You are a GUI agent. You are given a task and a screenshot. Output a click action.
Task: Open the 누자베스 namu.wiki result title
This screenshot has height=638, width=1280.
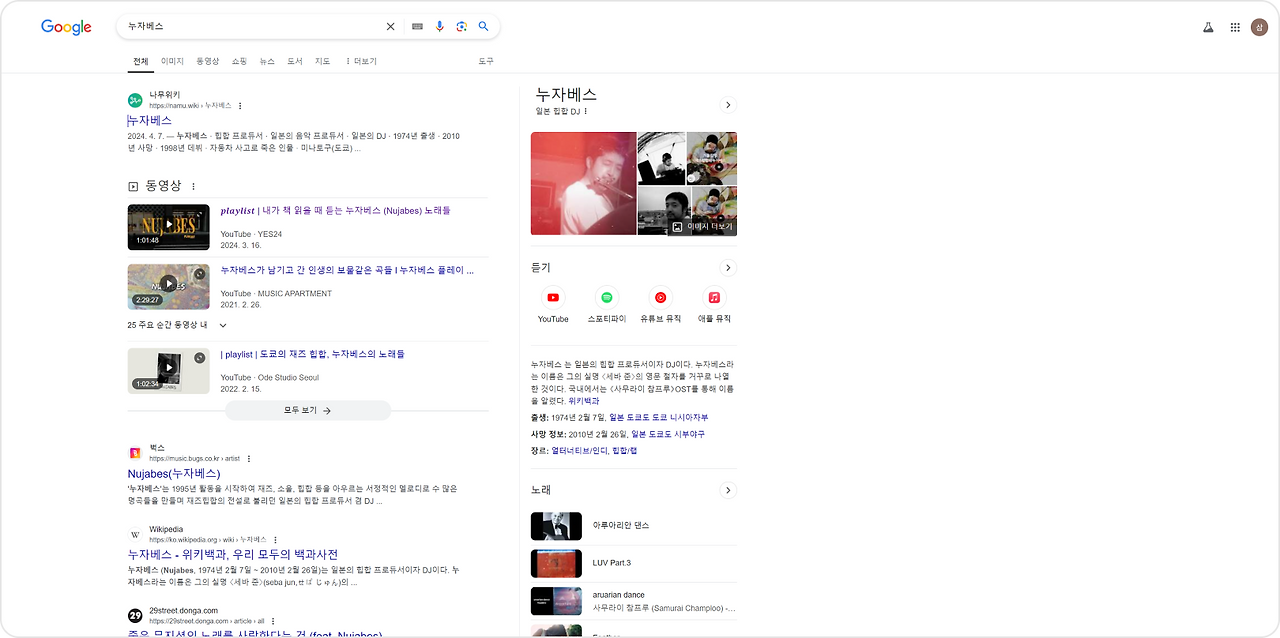pyautogui.click(x=150, y=120)
